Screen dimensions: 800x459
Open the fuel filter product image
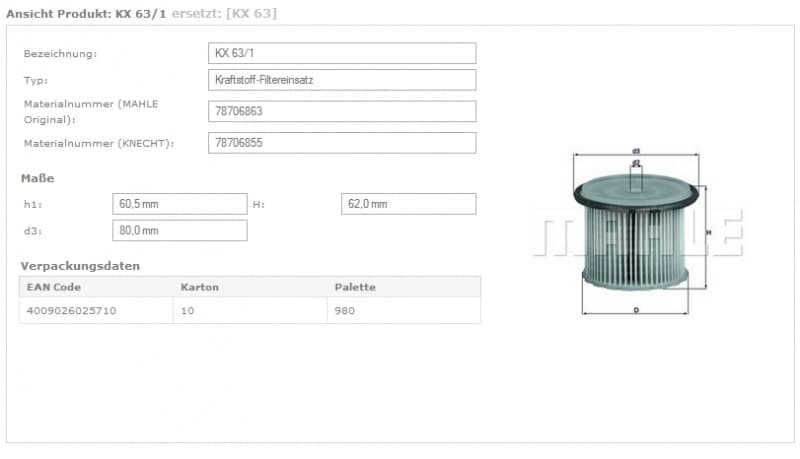[x=638, y=232]
